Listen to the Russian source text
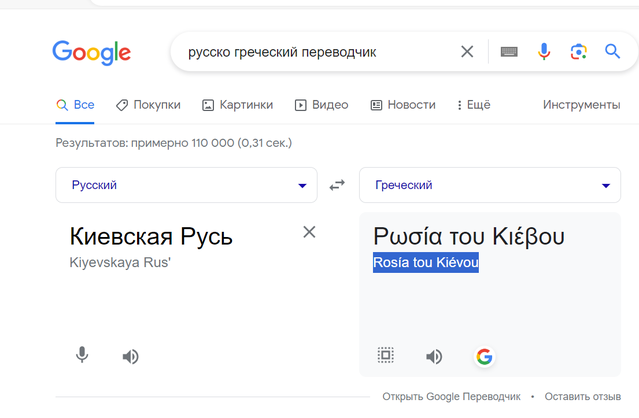This screenshot has width=639, height=418. point(131,356)
